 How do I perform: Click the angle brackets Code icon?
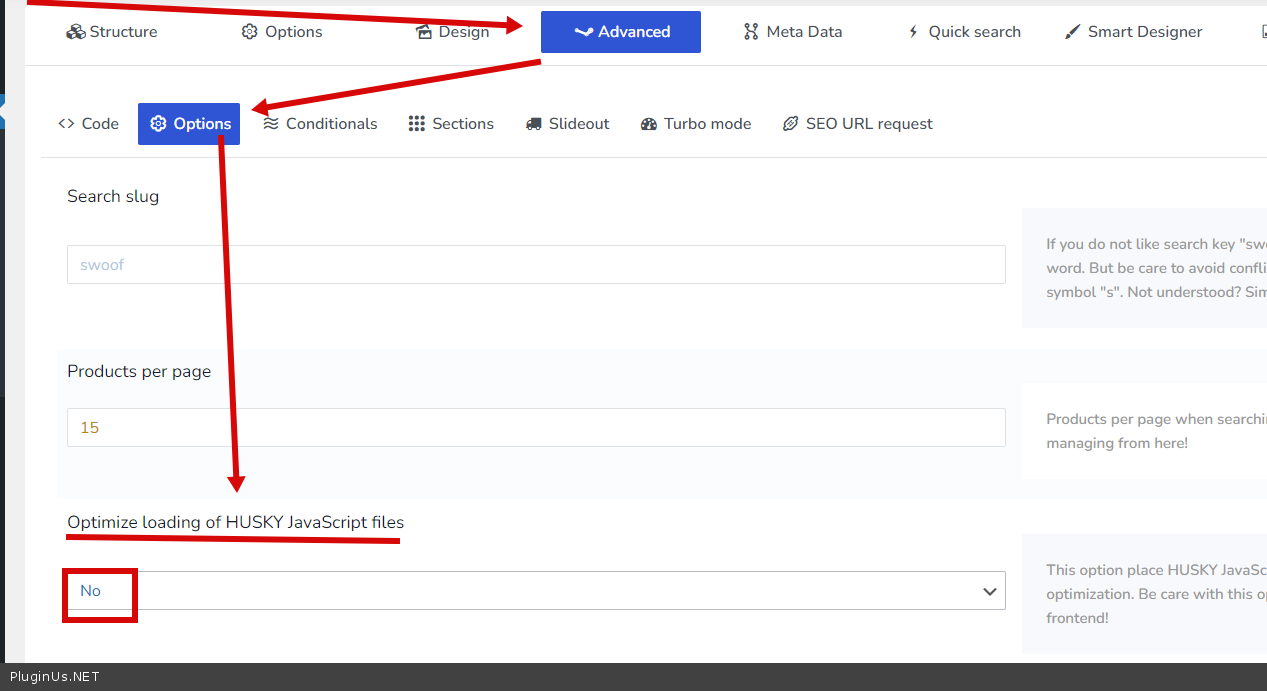coord(67,124)
